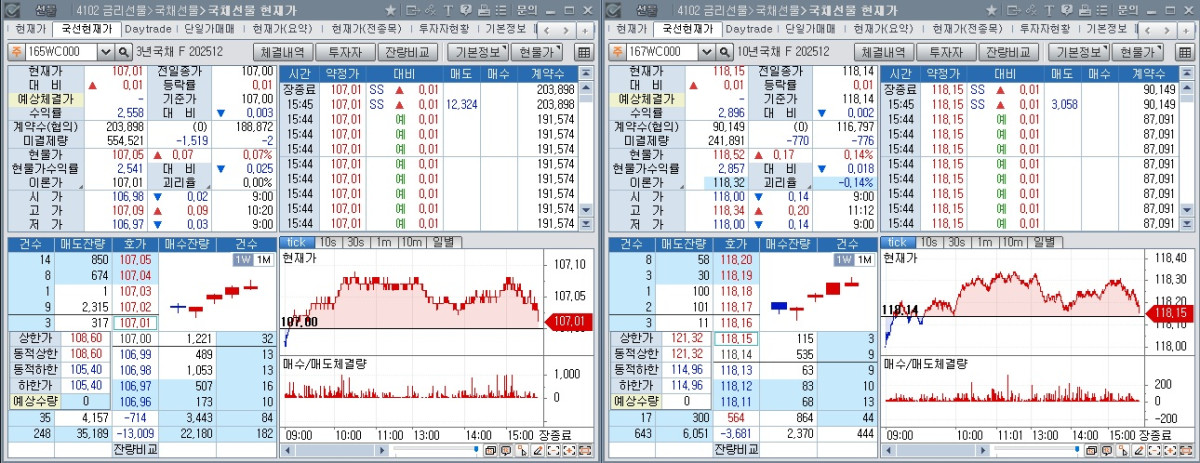Add tab with plus button in left window

[585, 30]
